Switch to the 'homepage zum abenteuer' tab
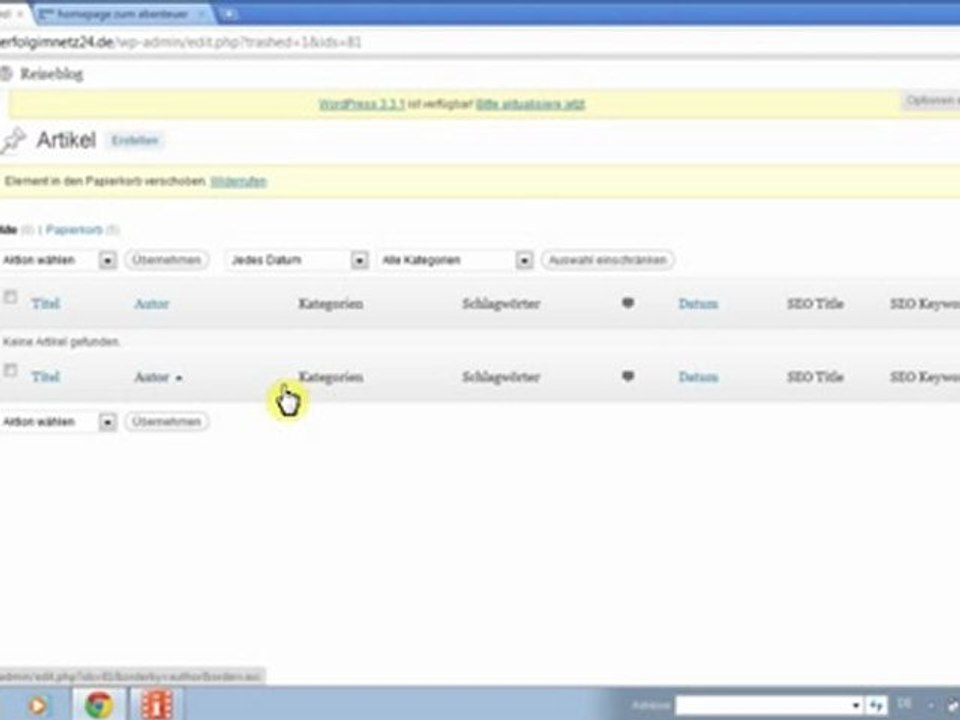The image size is (960, 720). point(122,13)
